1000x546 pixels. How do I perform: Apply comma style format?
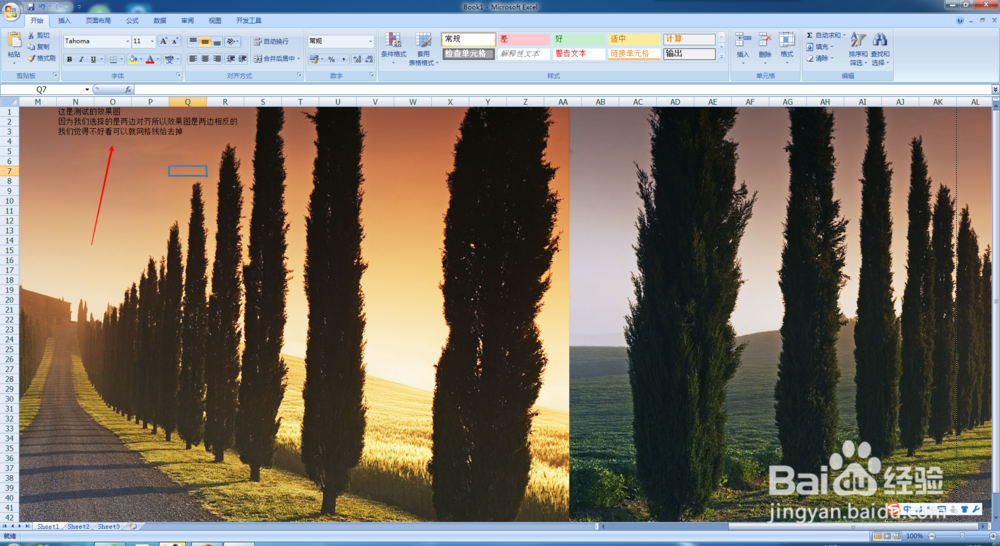point(344,59)
